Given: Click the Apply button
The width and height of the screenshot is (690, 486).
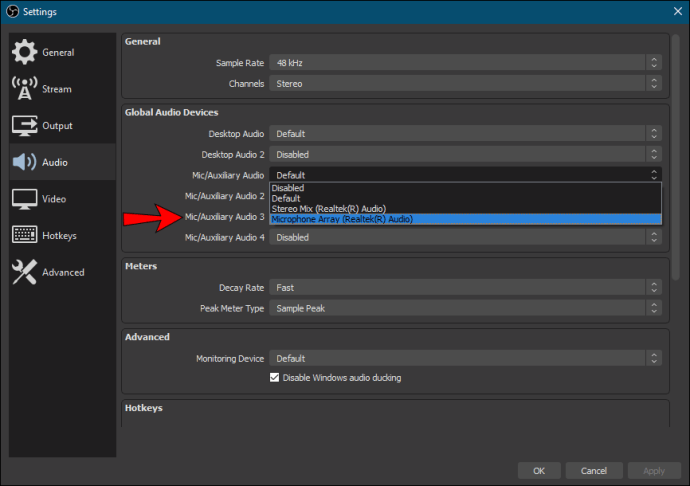Looking at the screenshot, I should [x=654, y=471].
